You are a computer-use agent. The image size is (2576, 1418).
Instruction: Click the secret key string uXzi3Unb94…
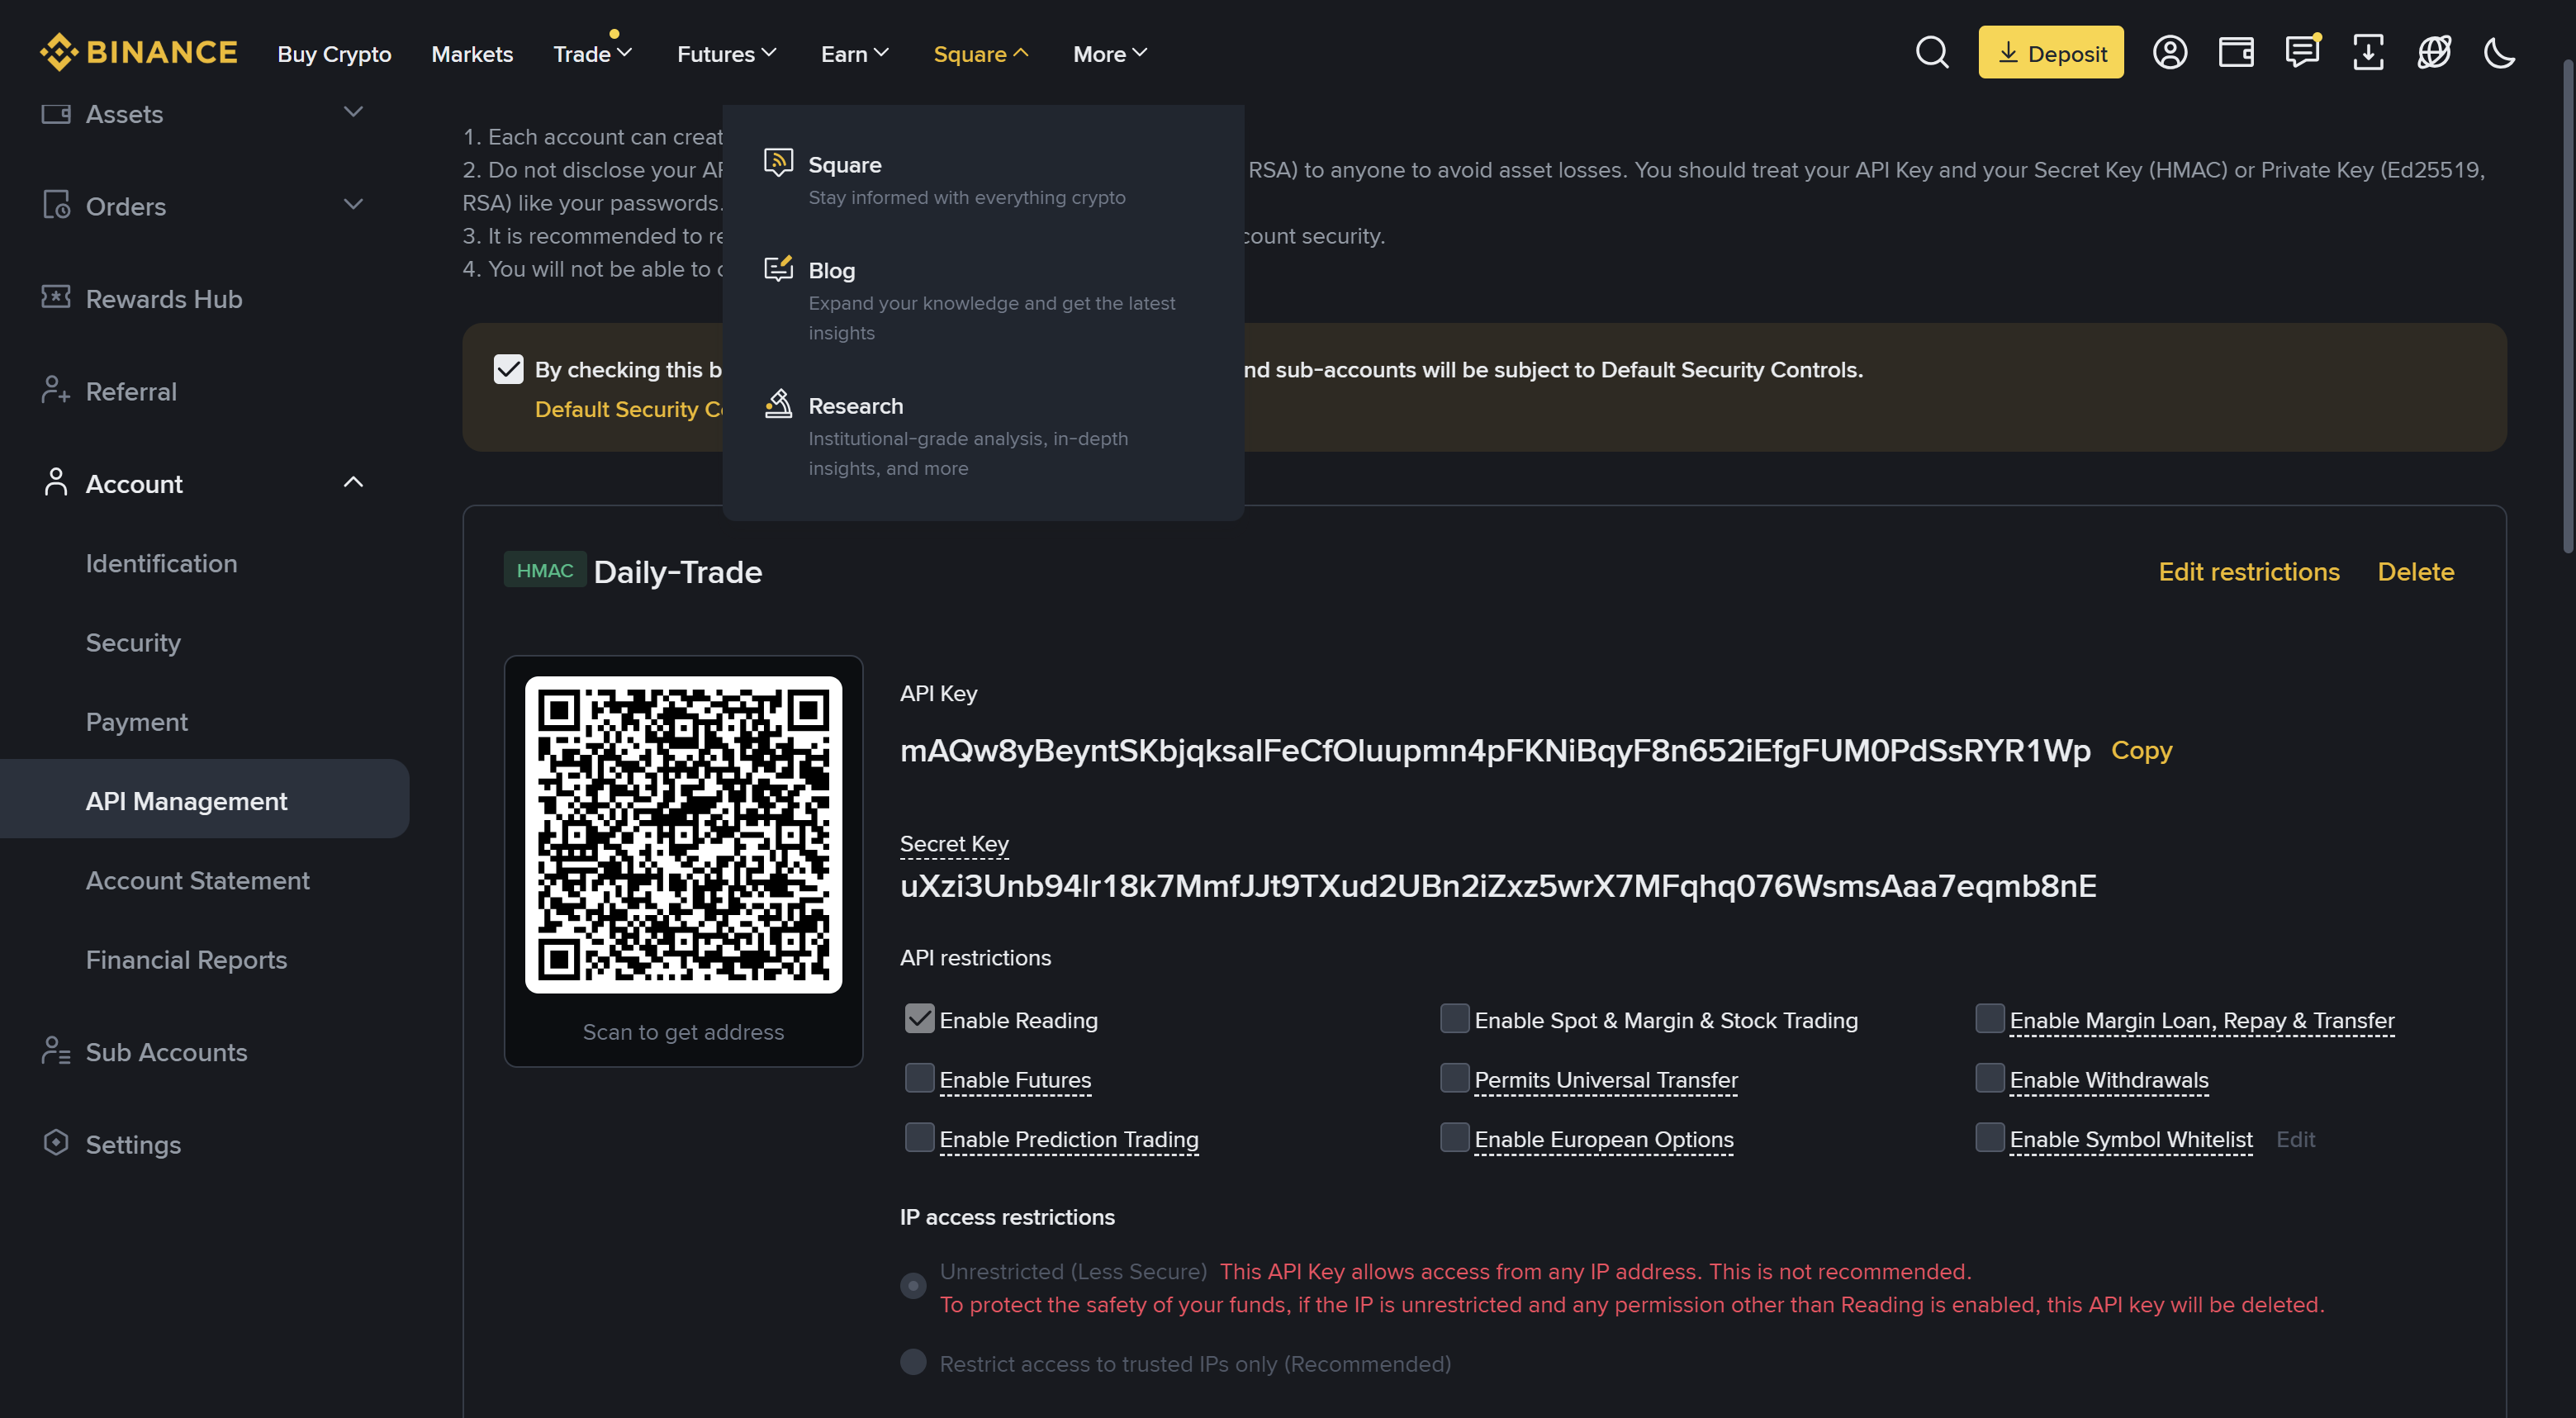click(x=1498, y=885)
